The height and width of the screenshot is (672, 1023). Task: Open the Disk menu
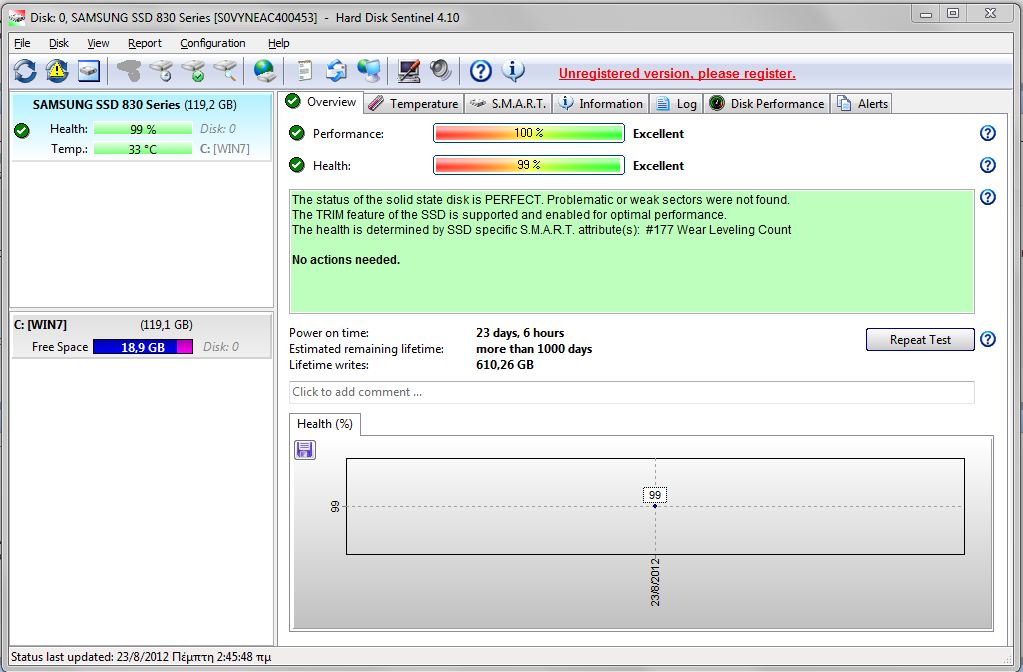click(x=59, y=43)
